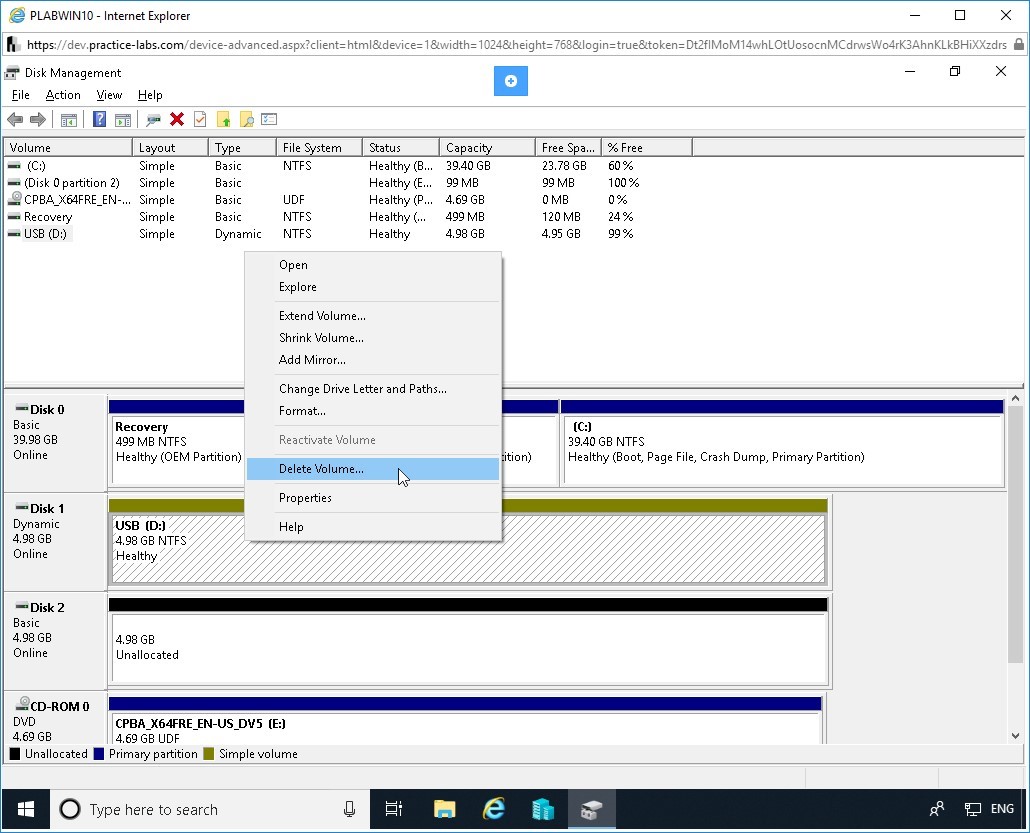Click the connect or rescan disk icon

[154, 120]
